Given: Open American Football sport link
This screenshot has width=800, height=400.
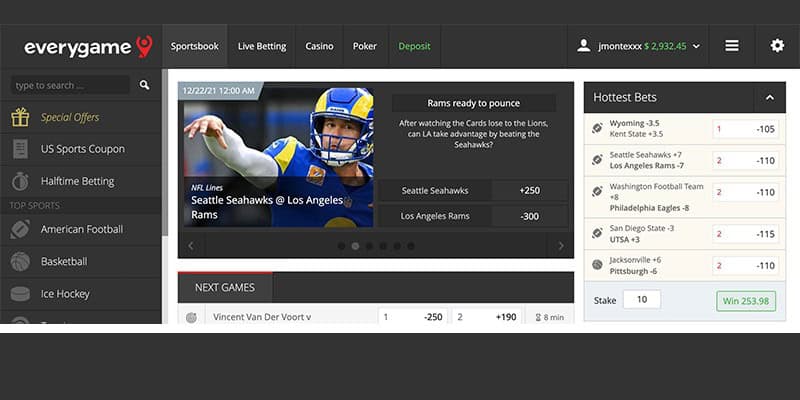Looking at the screenshot, I should click(82, 230).
